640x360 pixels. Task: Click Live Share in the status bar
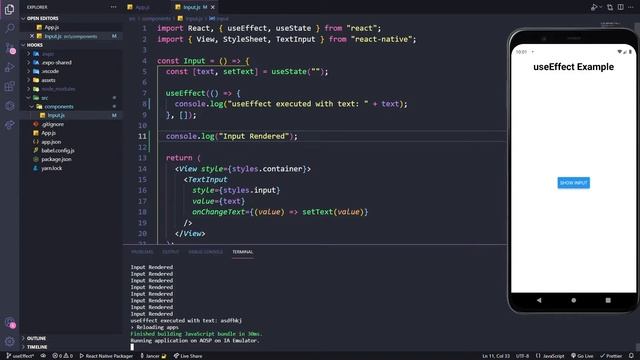click(x=188, y=356)
